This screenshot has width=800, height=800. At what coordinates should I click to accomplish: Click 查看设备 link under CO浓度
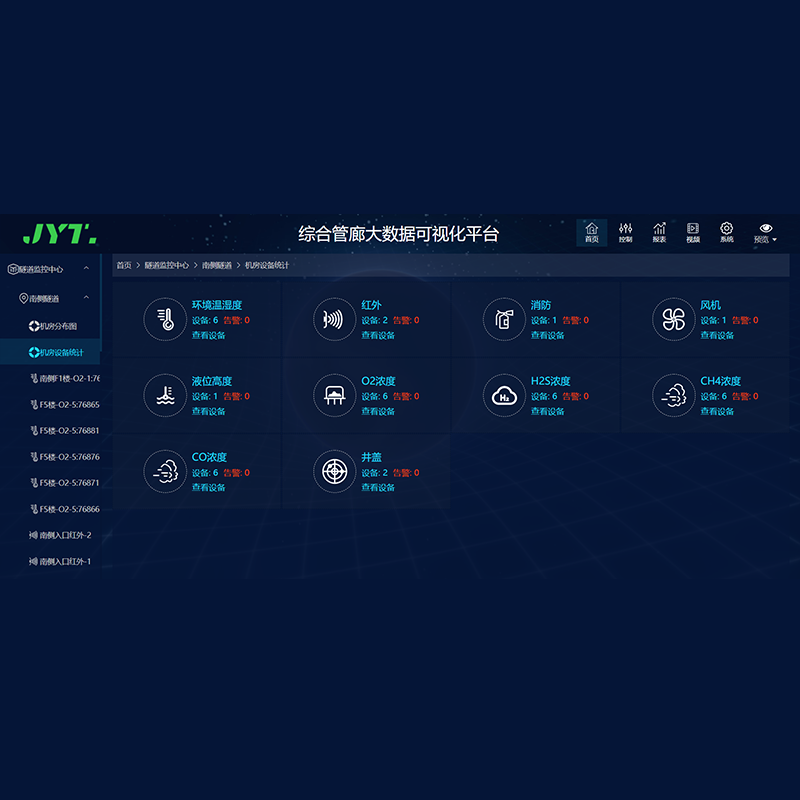coord(209,487)
